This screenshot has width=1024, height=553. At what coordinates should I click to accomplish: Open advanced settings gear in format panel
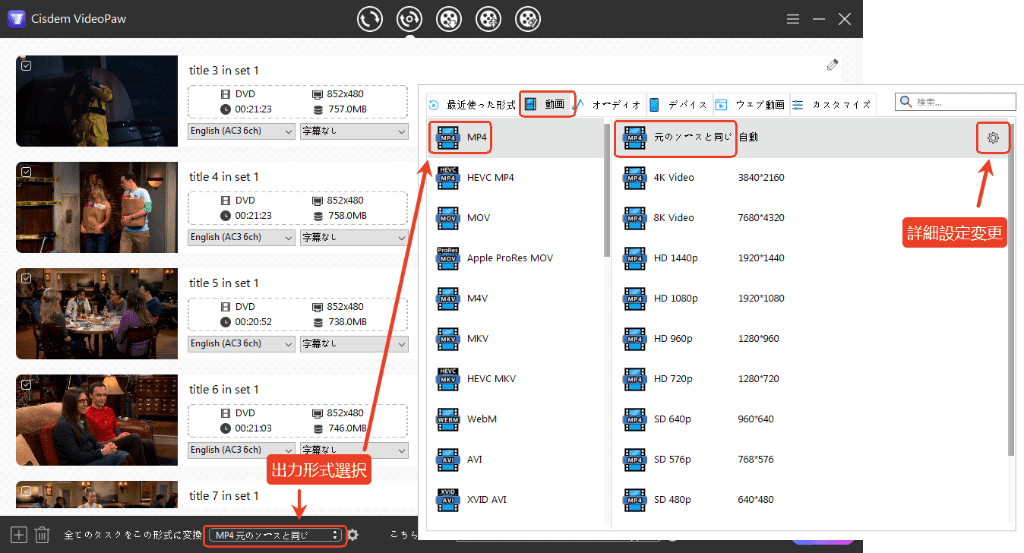[x=992, y=137]
